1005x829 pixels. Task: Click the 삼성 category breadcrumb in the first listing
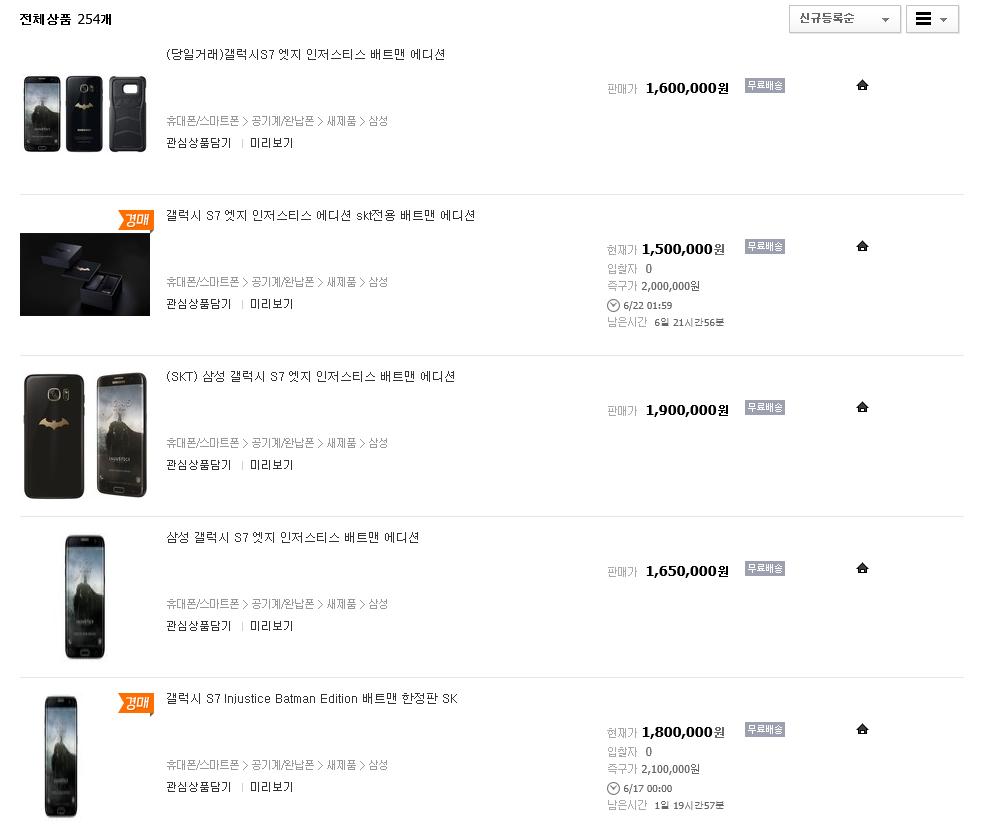pyautogui.click(x=378, y=121)
